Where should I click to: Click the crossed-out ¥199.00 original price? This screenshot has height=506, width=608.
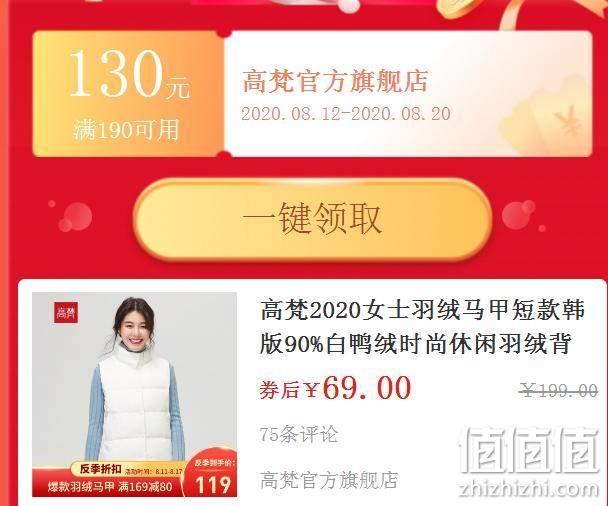tap(559, 390)
